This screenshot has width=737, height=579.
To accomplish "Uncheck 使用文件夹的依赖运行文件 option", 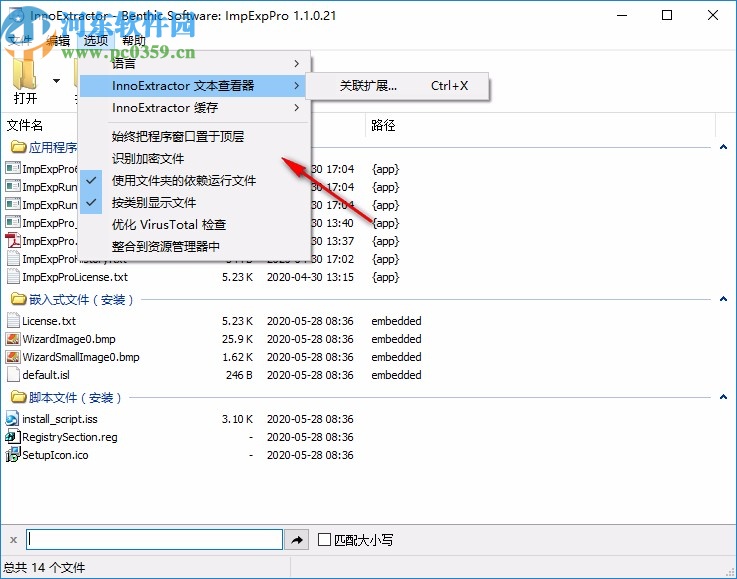I will 195,180.
